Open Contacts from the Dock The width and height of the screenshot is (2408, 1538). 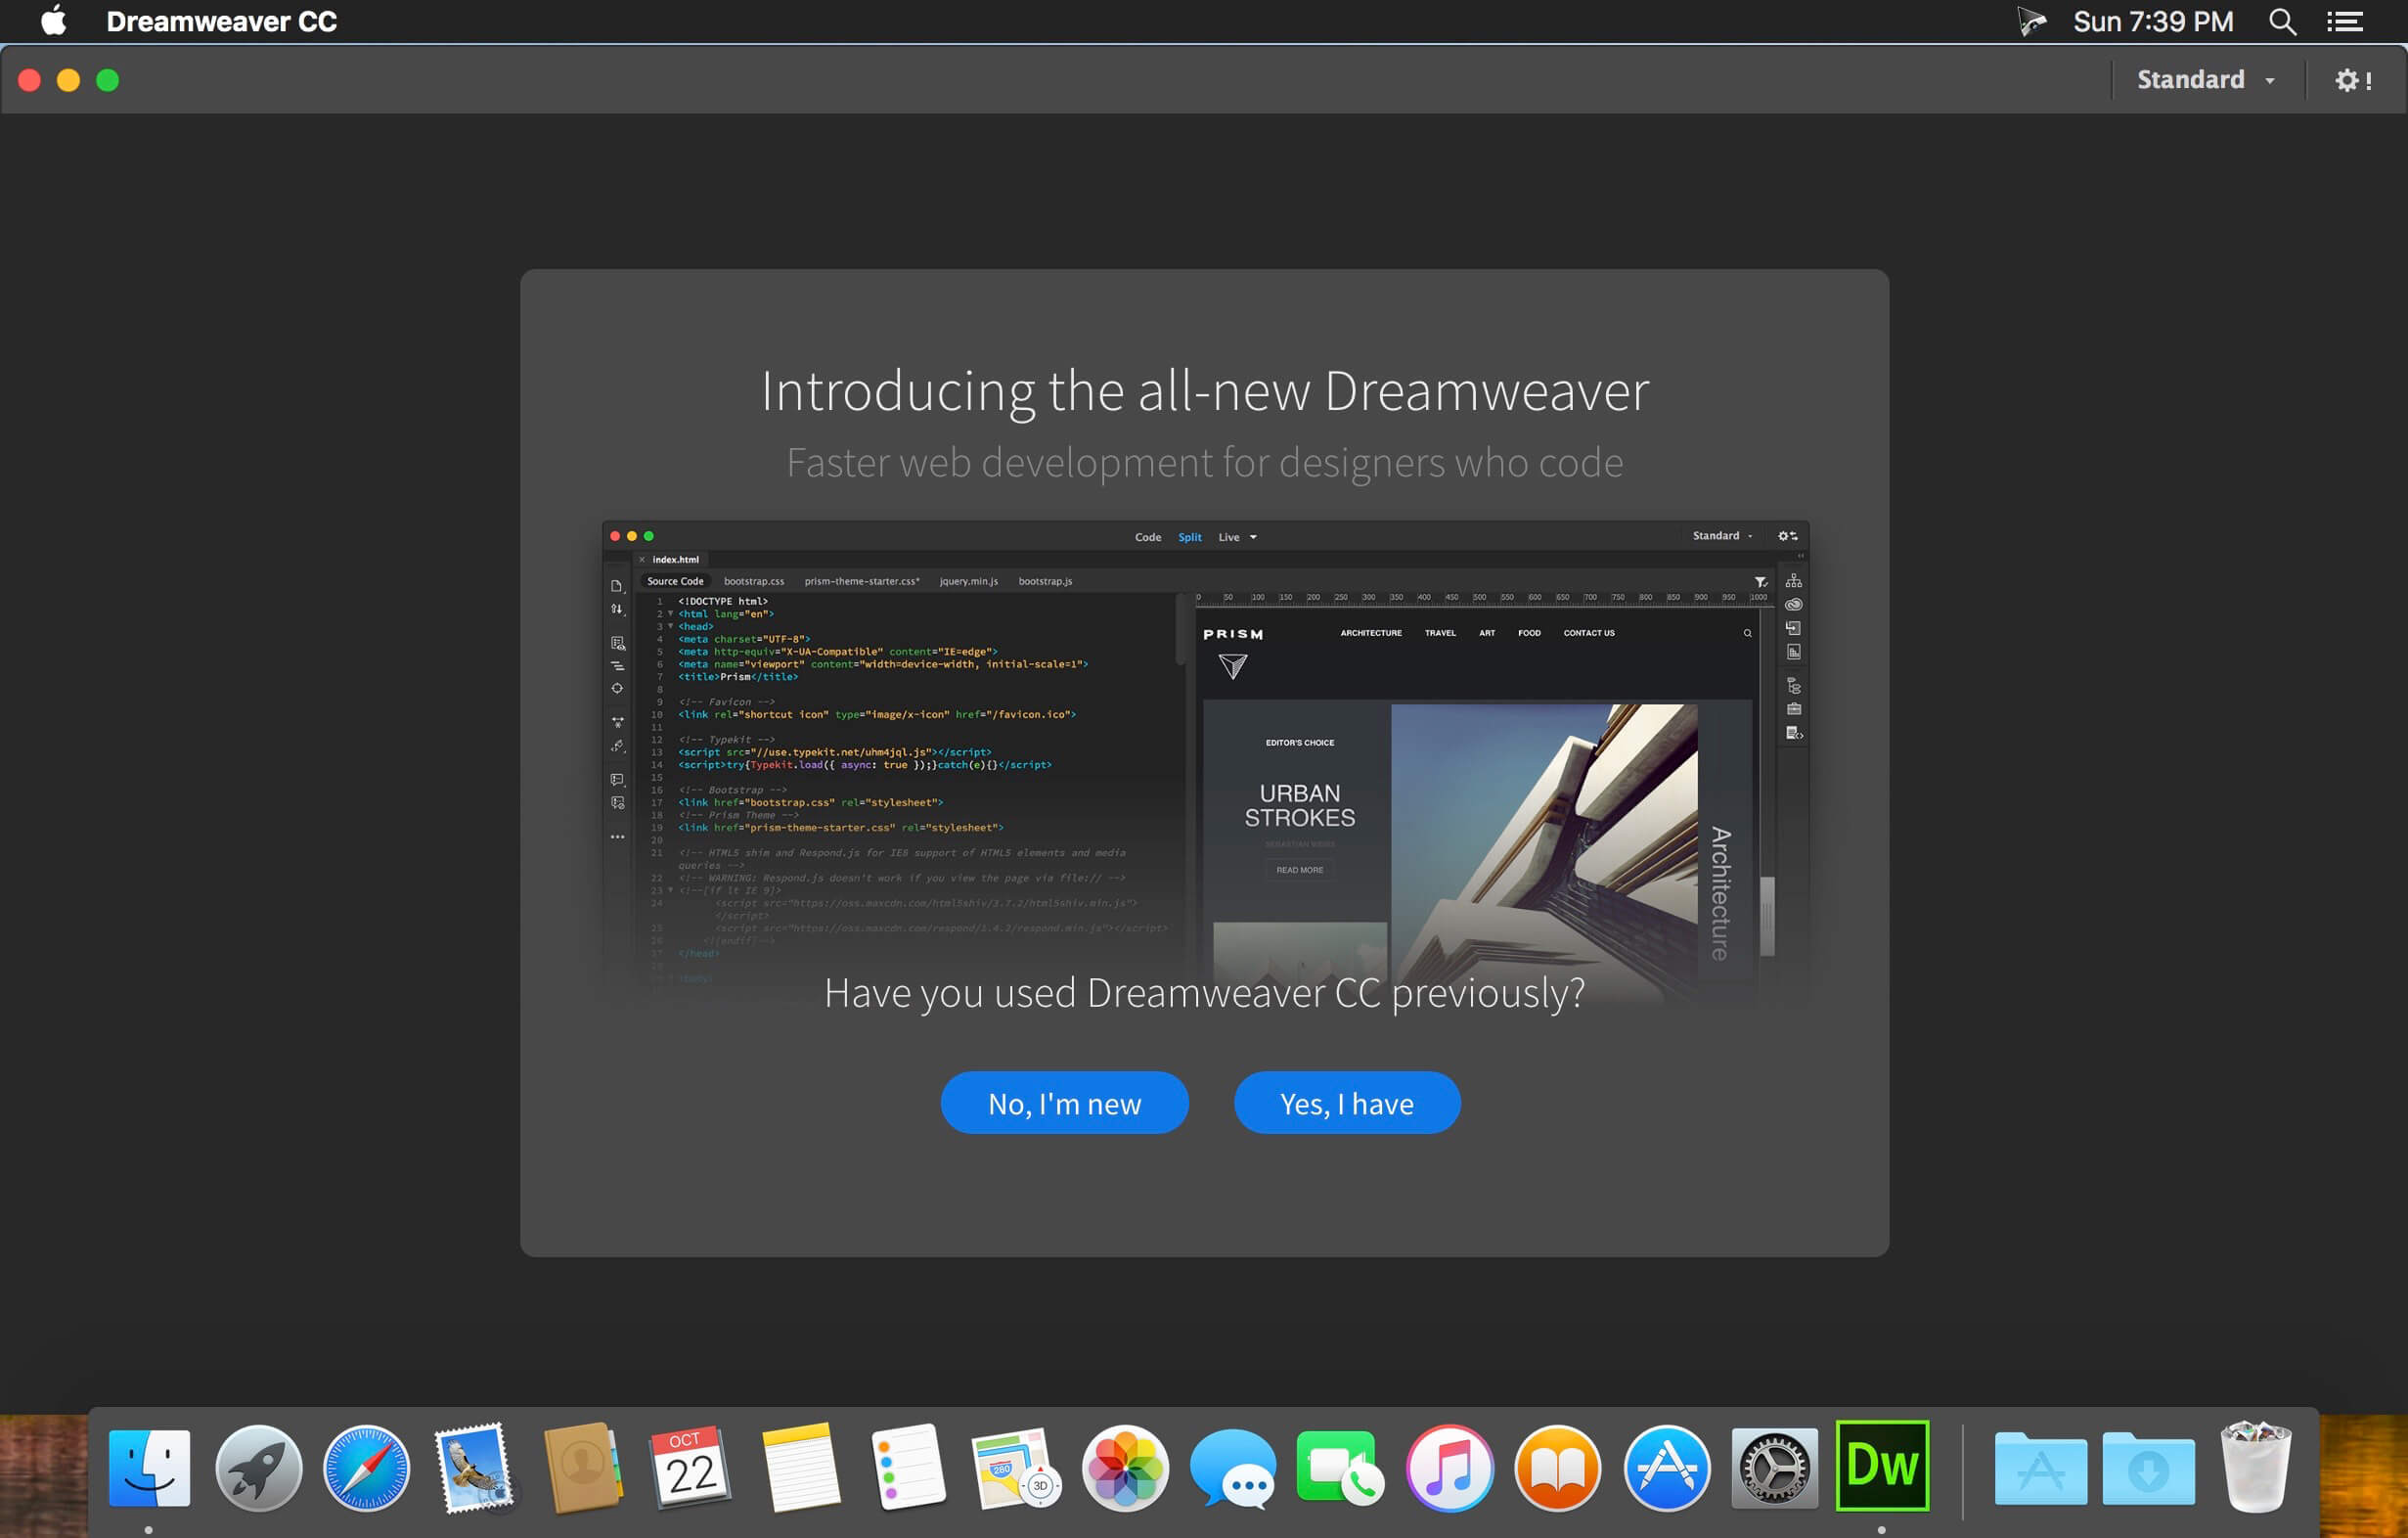click(x=583, y=1467)
